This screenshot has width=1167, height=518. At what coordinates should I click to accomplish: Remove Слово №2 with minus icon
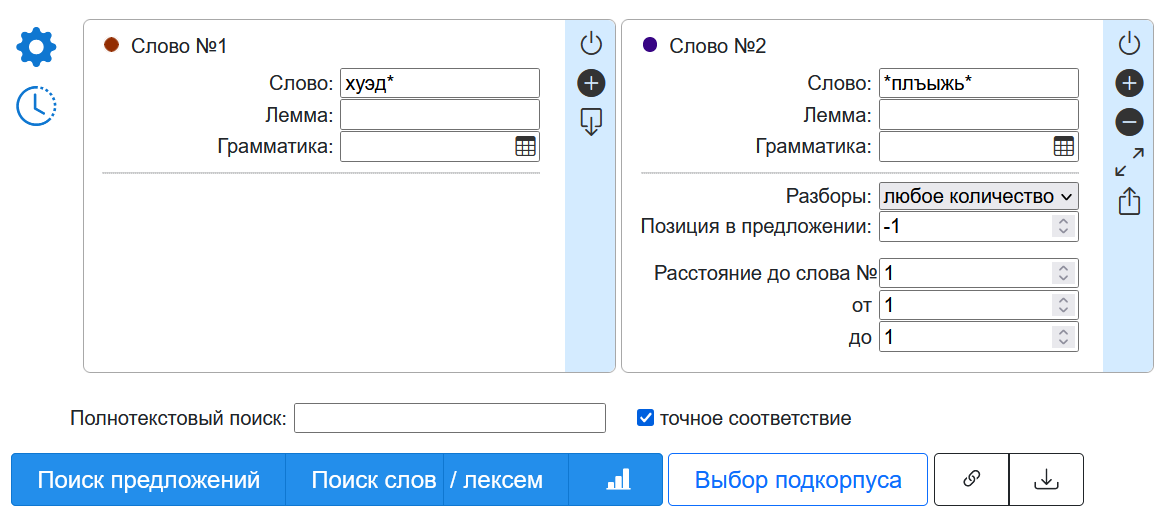pyautogui.click(x=1129, y=123)
